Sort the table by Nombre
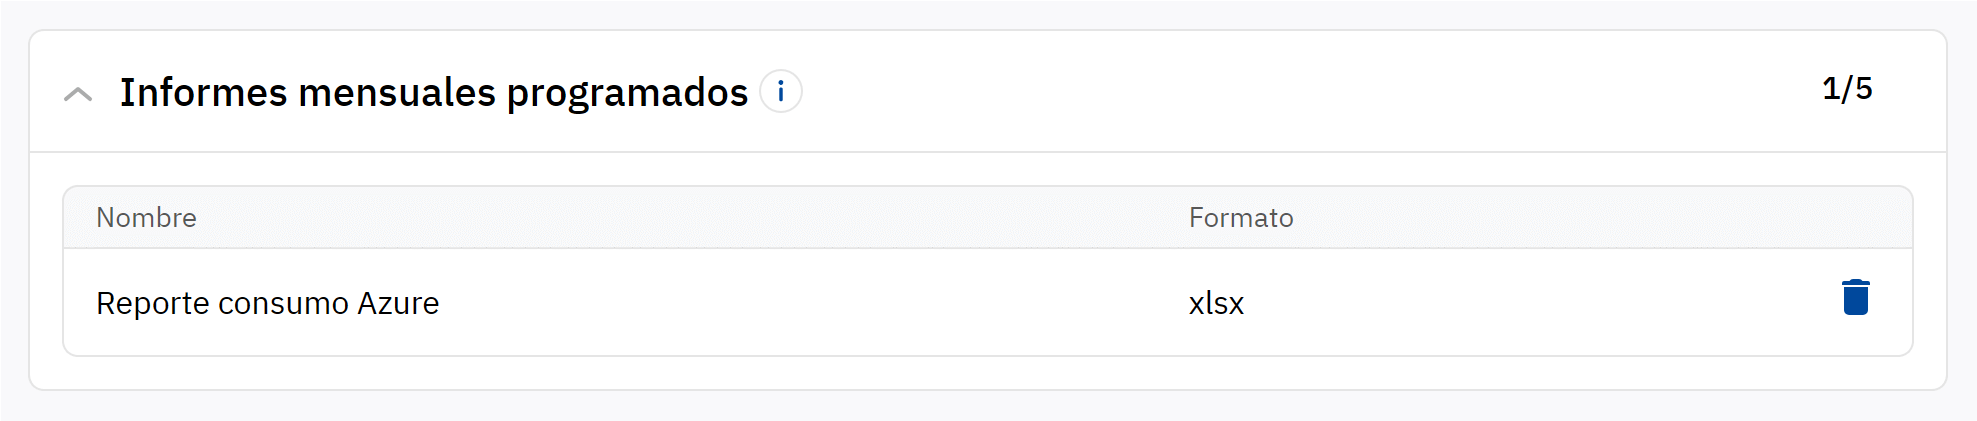1977x421 pixels. (x=146, y=218)
